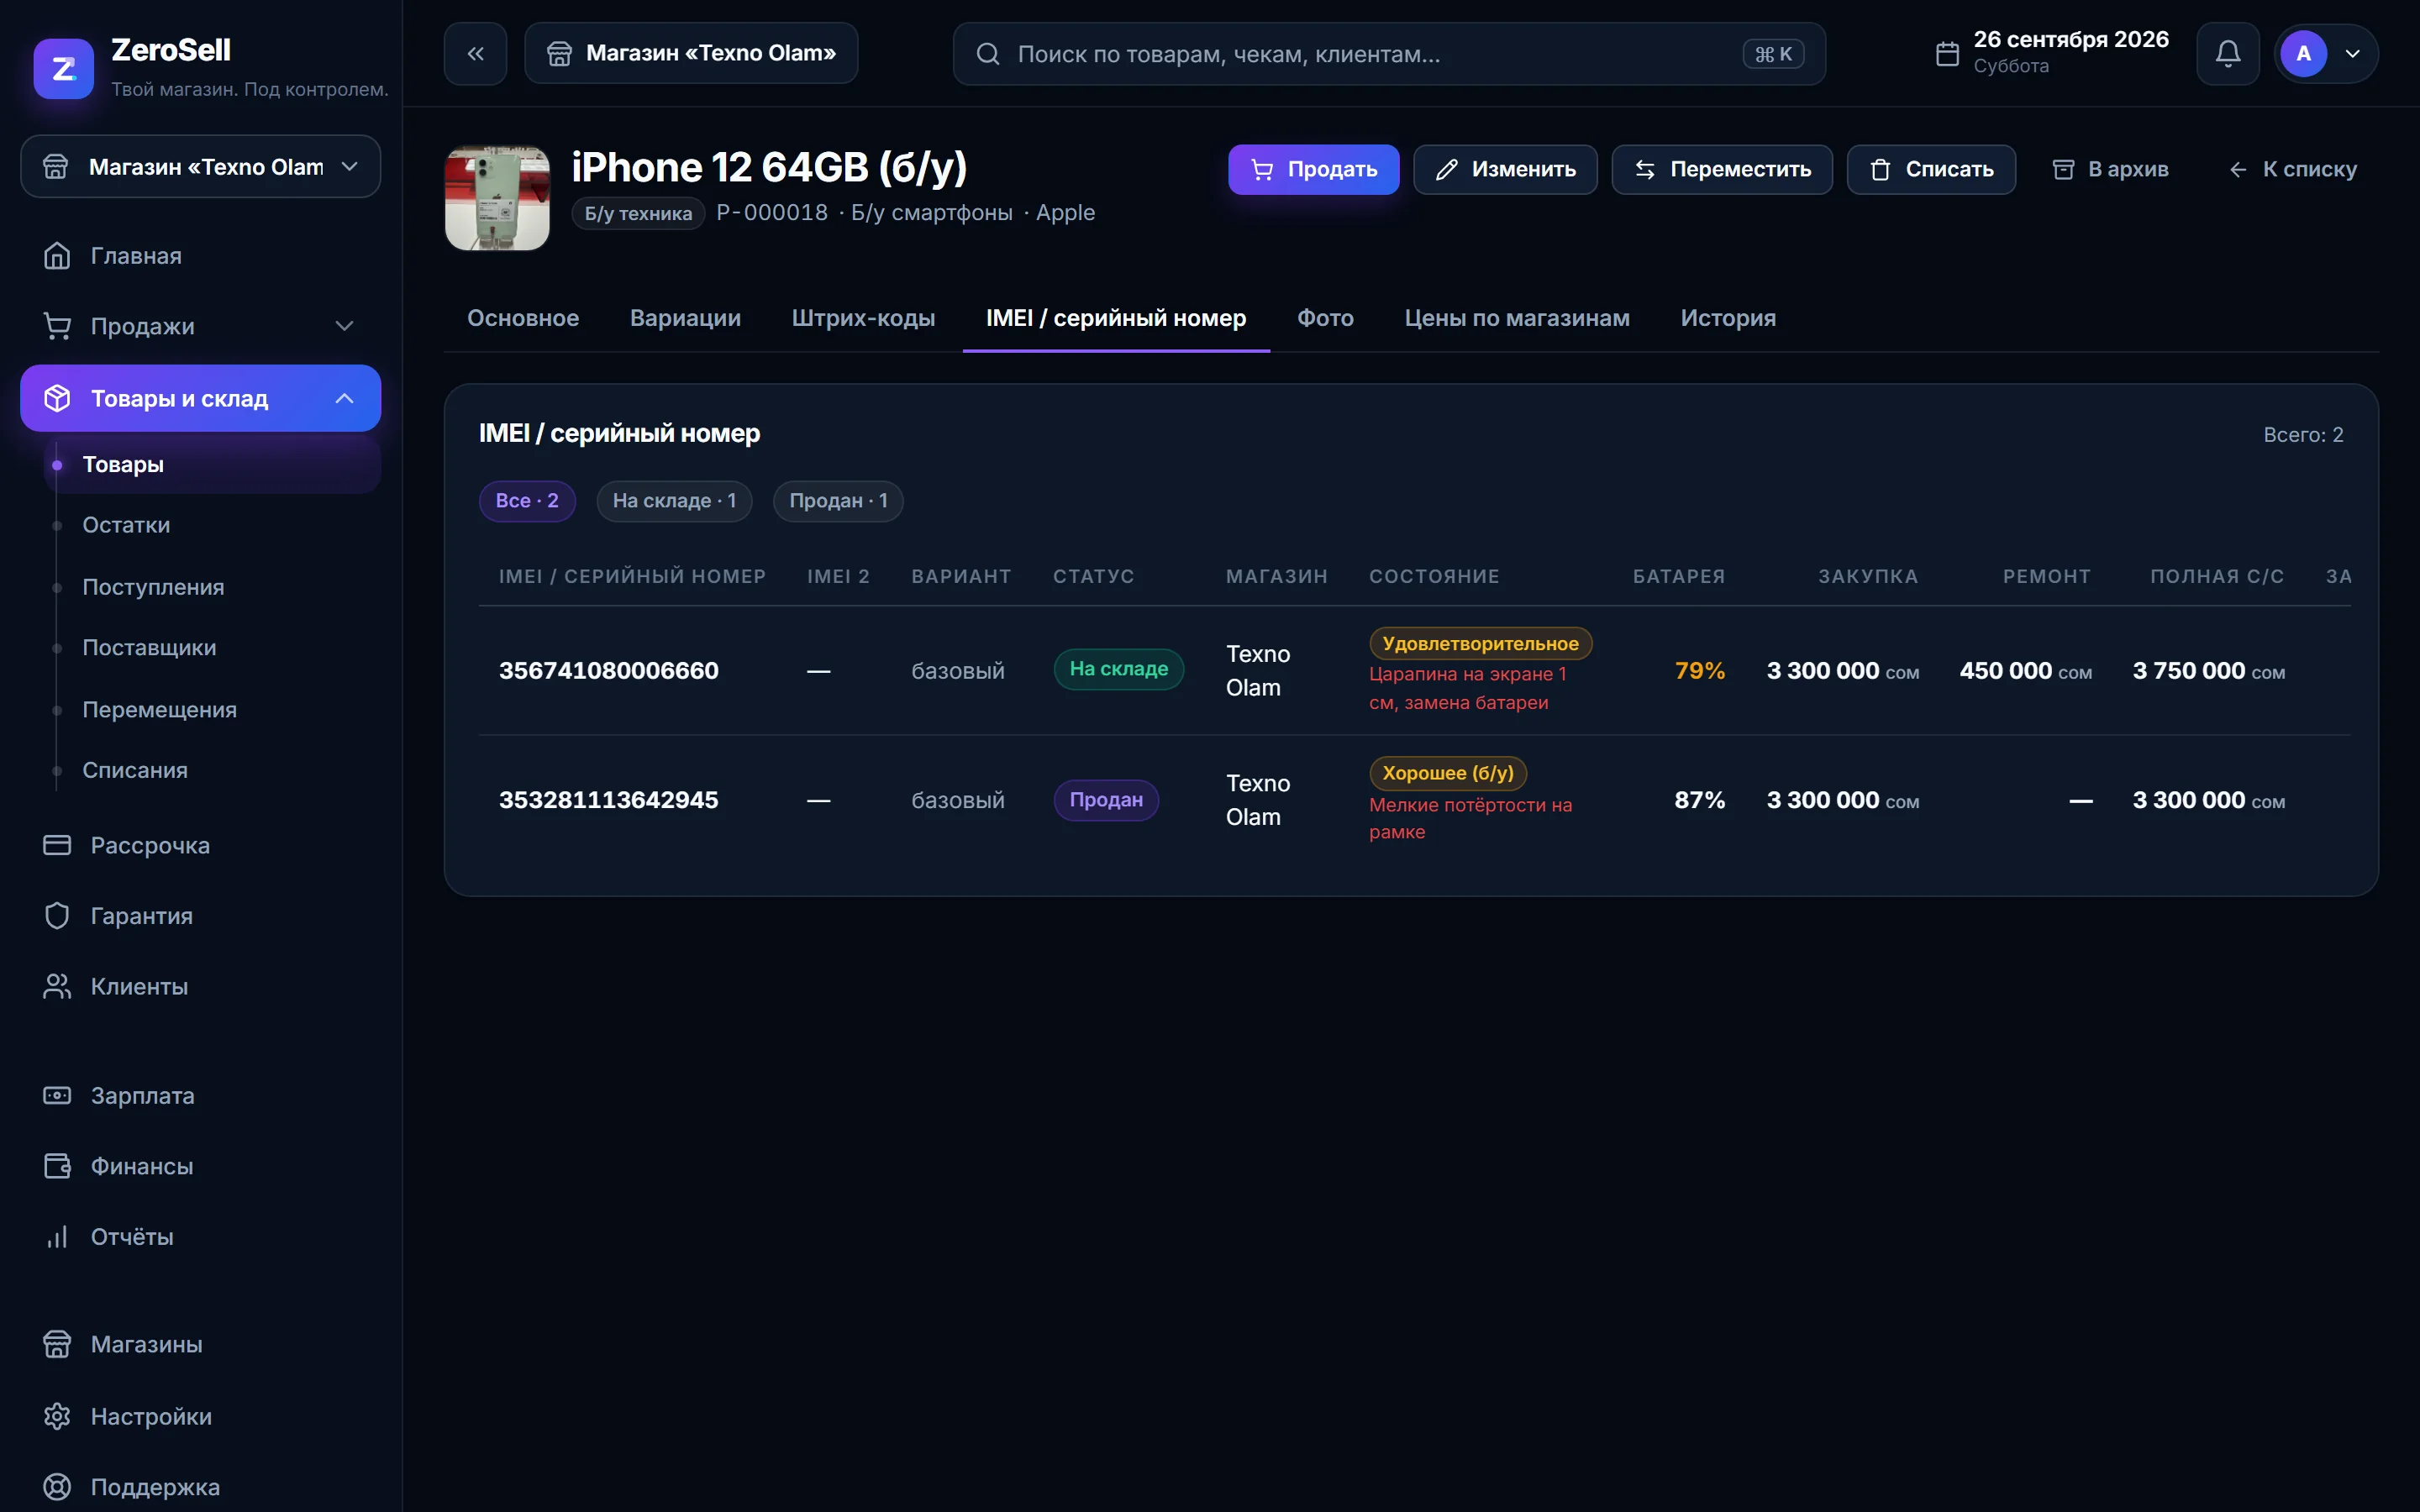2420x1512 pixels.
Task: Filter IMEI list by Продан · 1
Action: (838, 501)
